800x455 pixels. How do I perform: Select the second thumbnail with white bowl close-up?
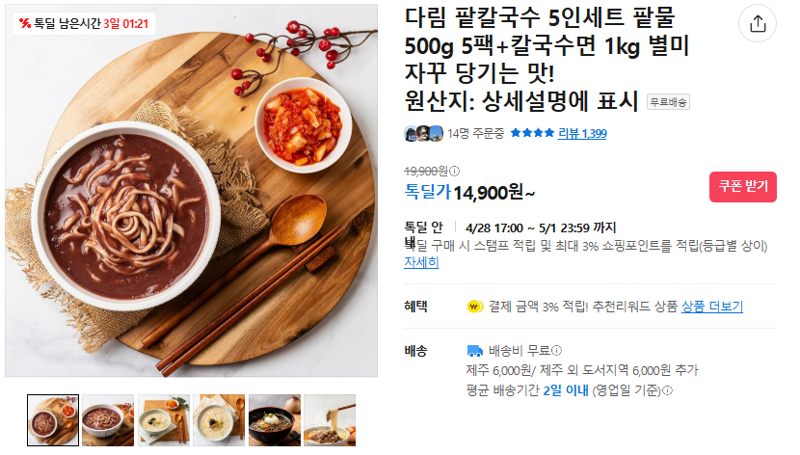(x=108, y=420)
